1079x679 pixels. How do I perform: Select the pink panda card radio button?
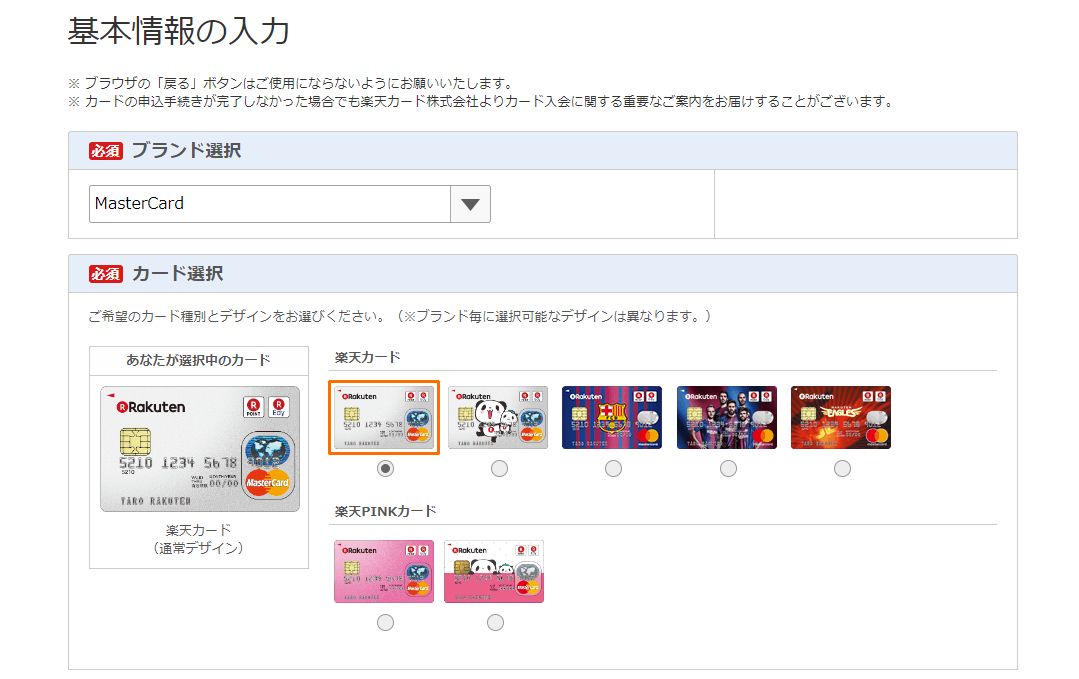495,623
